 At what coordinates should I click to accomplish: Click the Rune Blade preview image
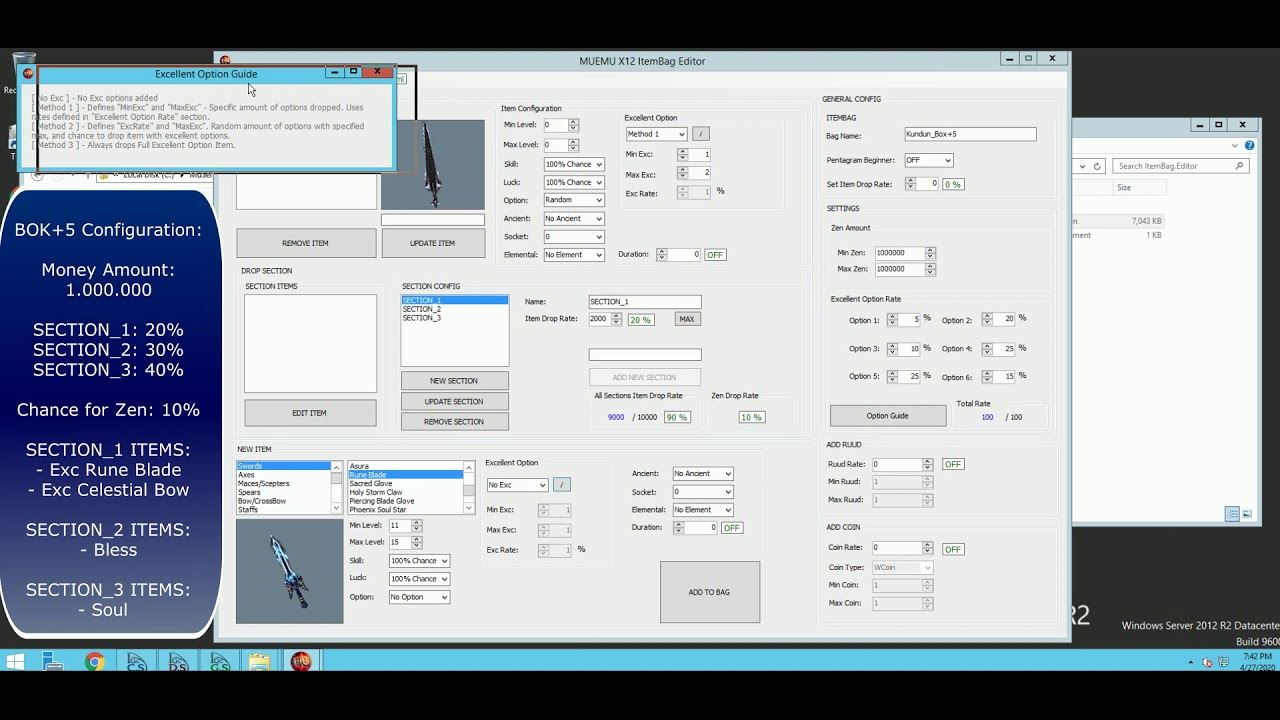tap(289, 571)
